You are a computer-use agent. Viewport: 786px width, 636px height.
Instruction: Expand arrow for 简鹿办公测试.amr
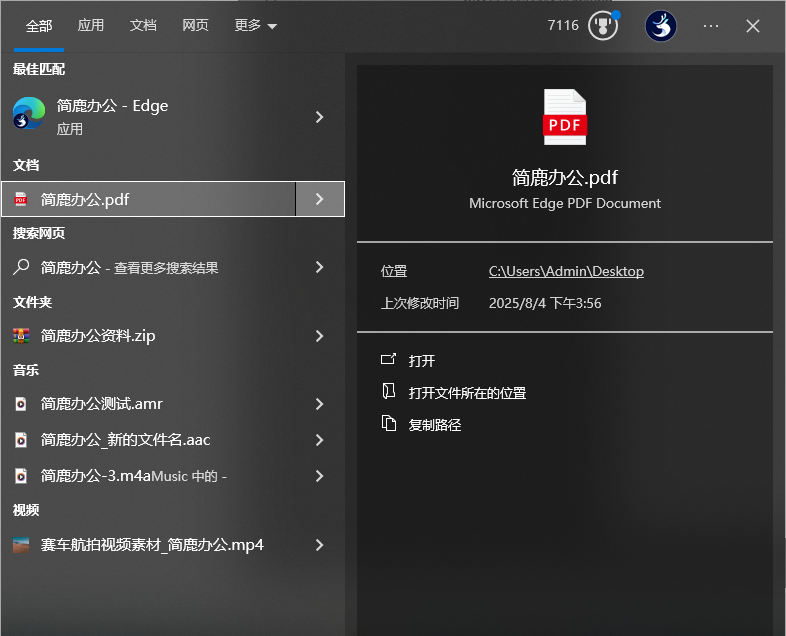tap(319, 404)
